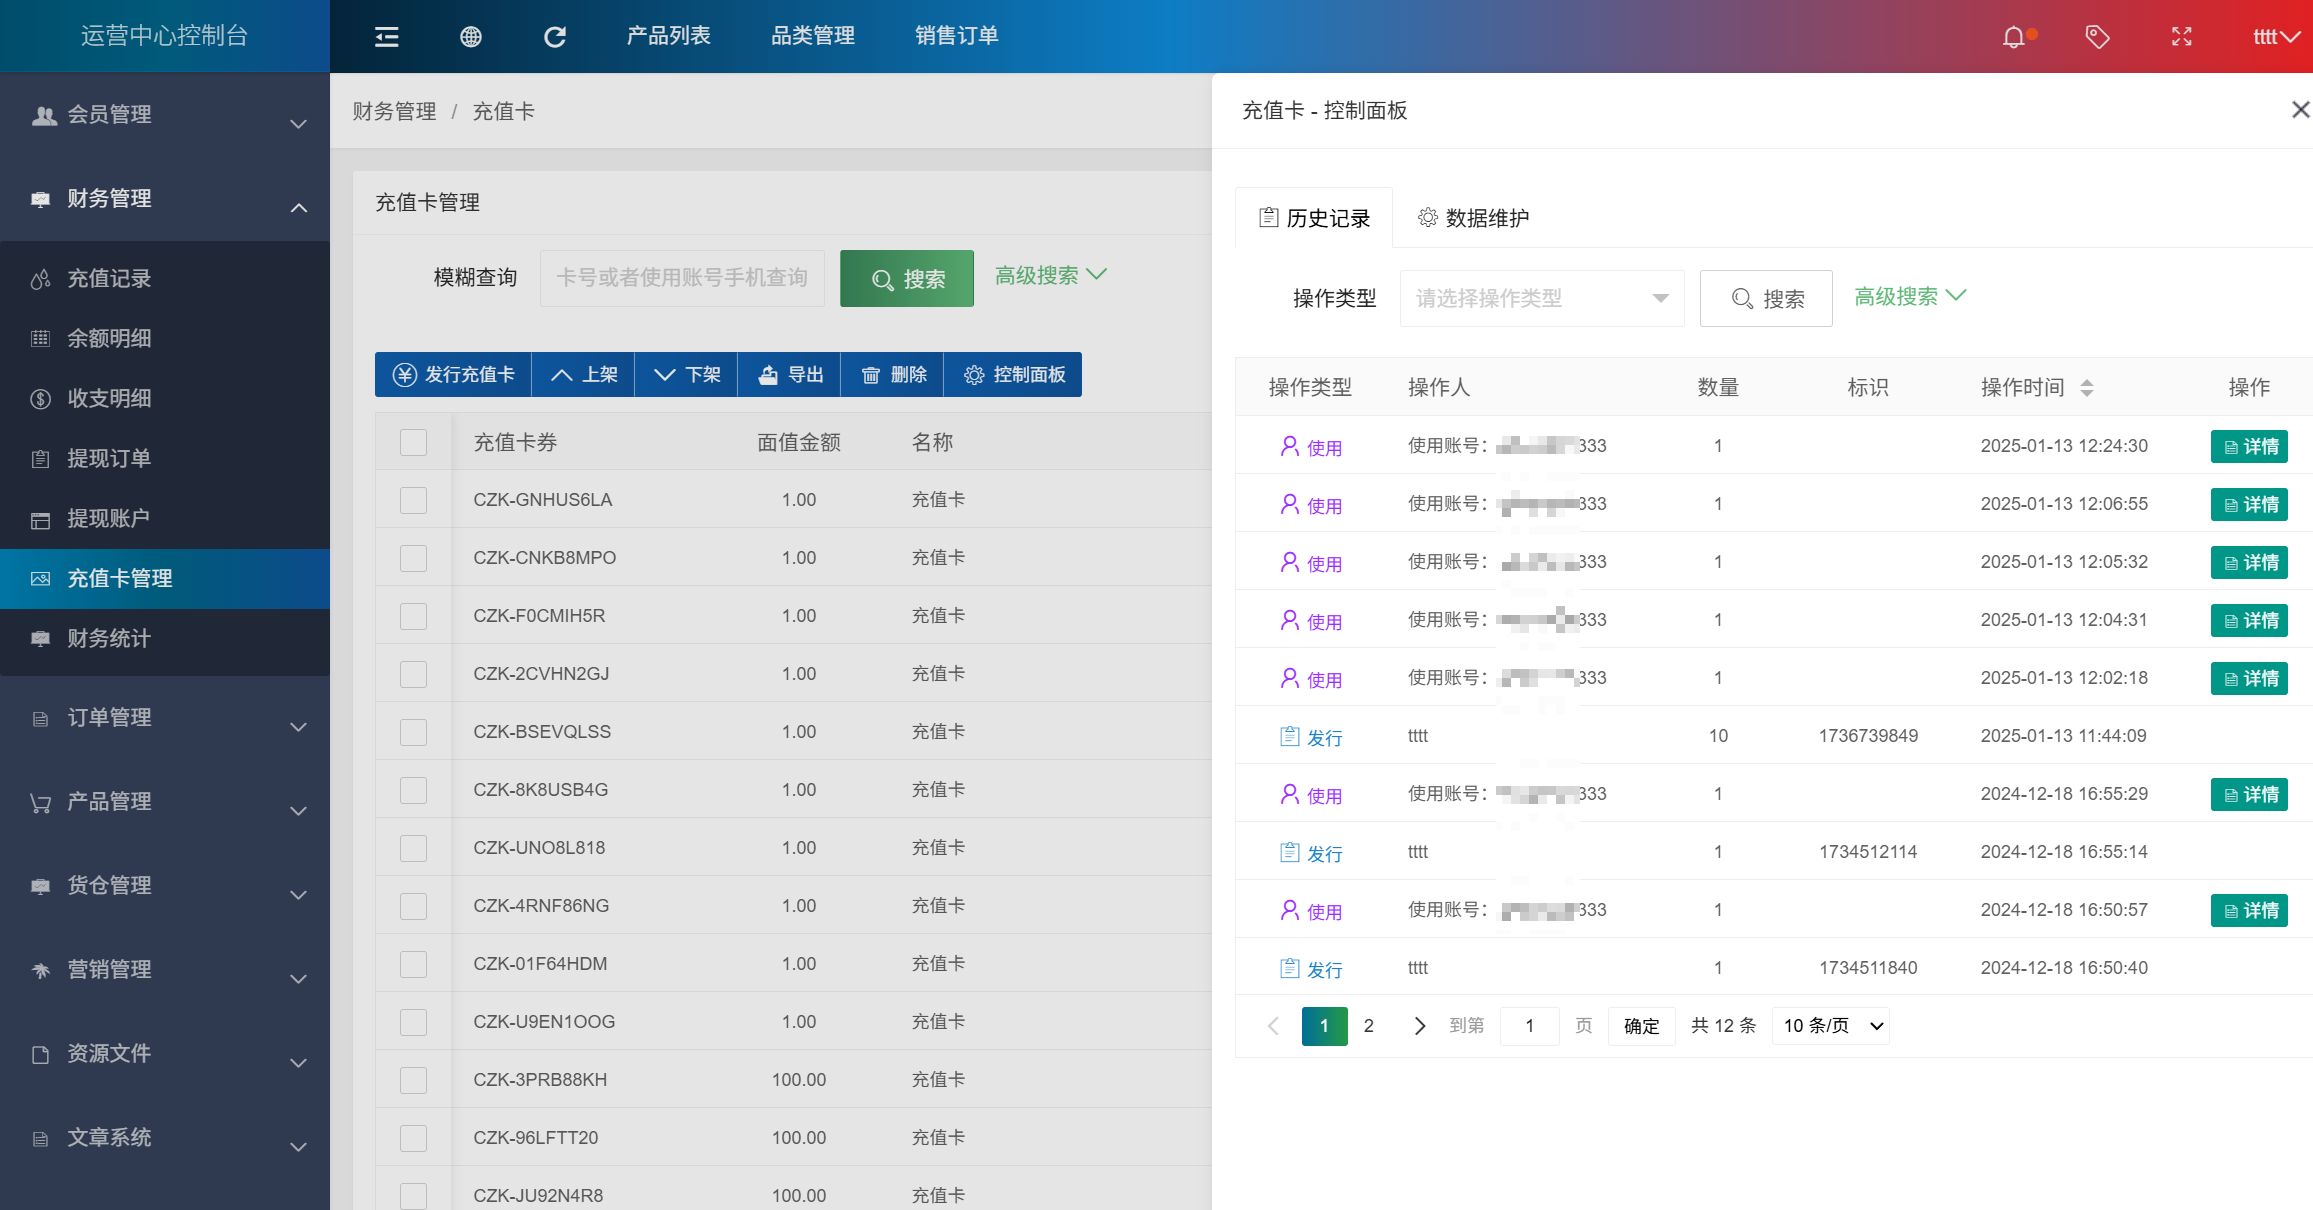Image resolution: width=2313 pixels, height=1210 pixels.
Task: Close the 充值卡 control panel drawer
Action: [x=2300, y=110]
